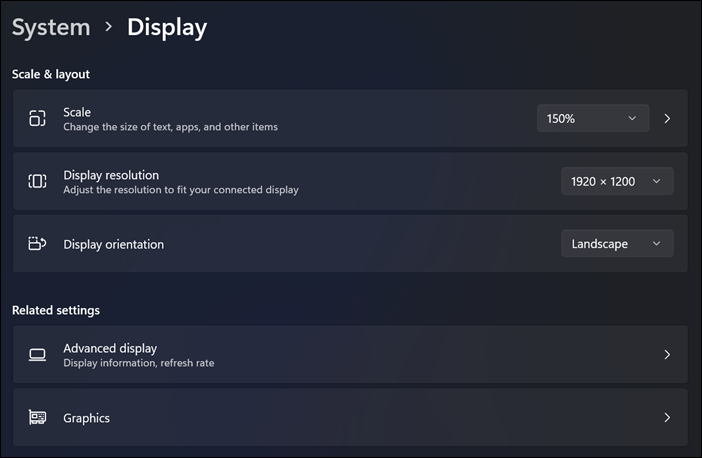This screenshot has height=458, width=702.
Task: Open the 1920 × 1200 resolution dropdown
Action: coord(616,181)
